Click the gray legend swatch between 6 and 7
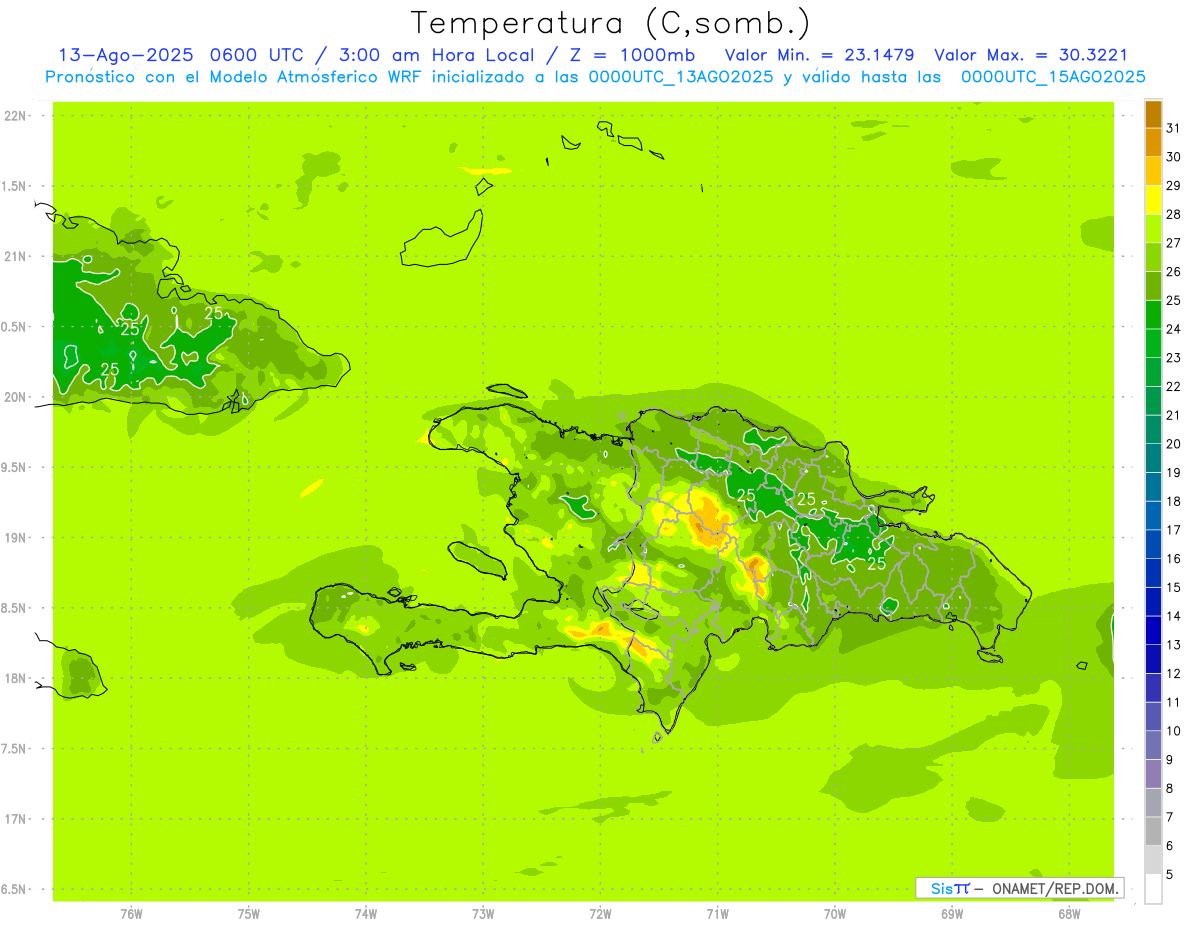 (x=1153, y=831)
